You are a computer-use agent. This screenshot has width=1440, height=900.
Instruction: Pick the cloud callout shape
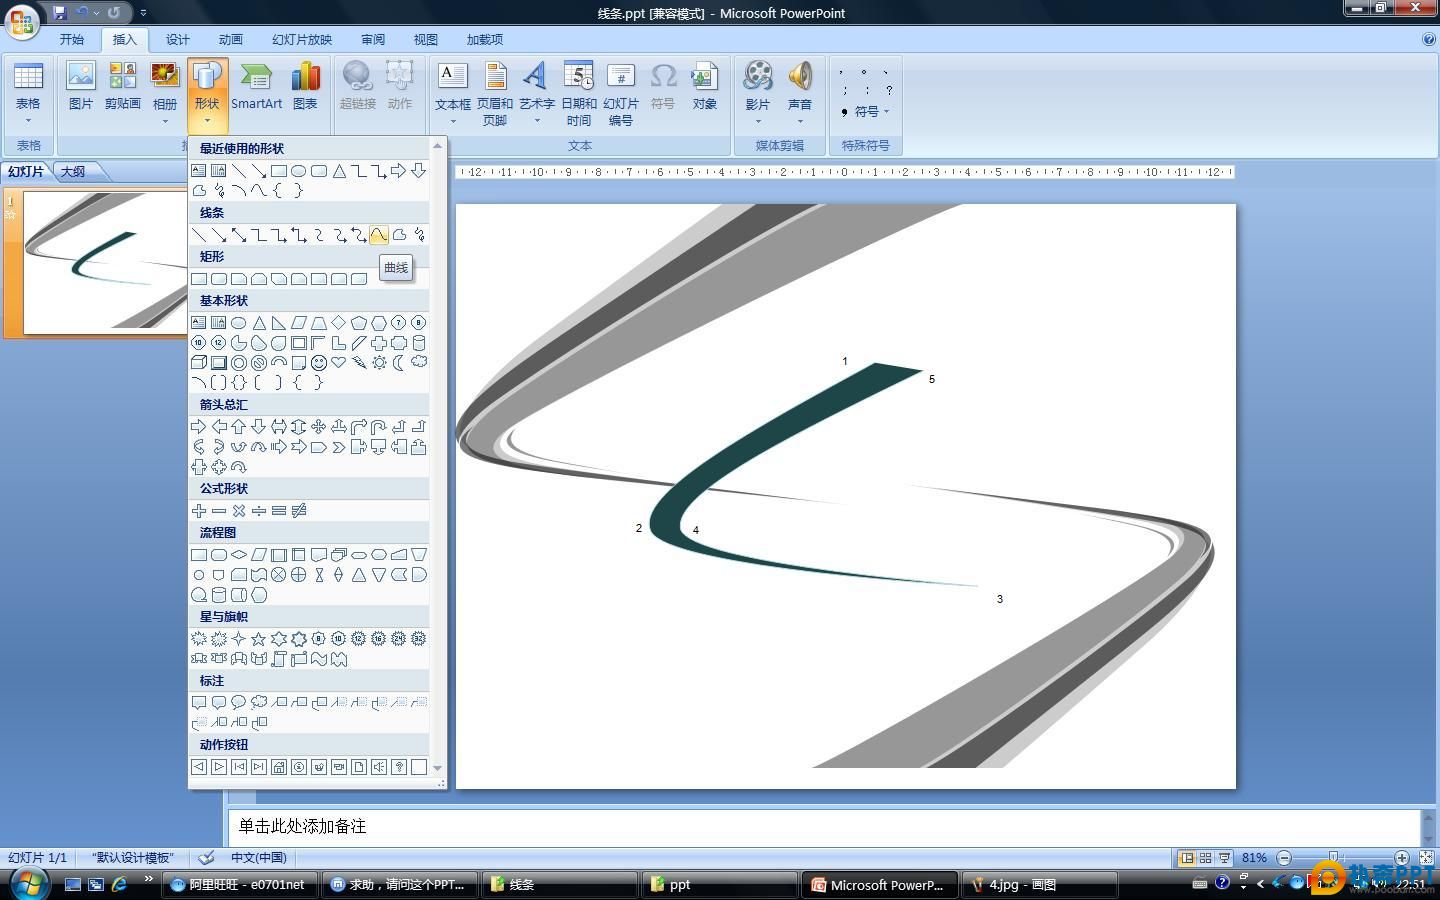point(258,703)
